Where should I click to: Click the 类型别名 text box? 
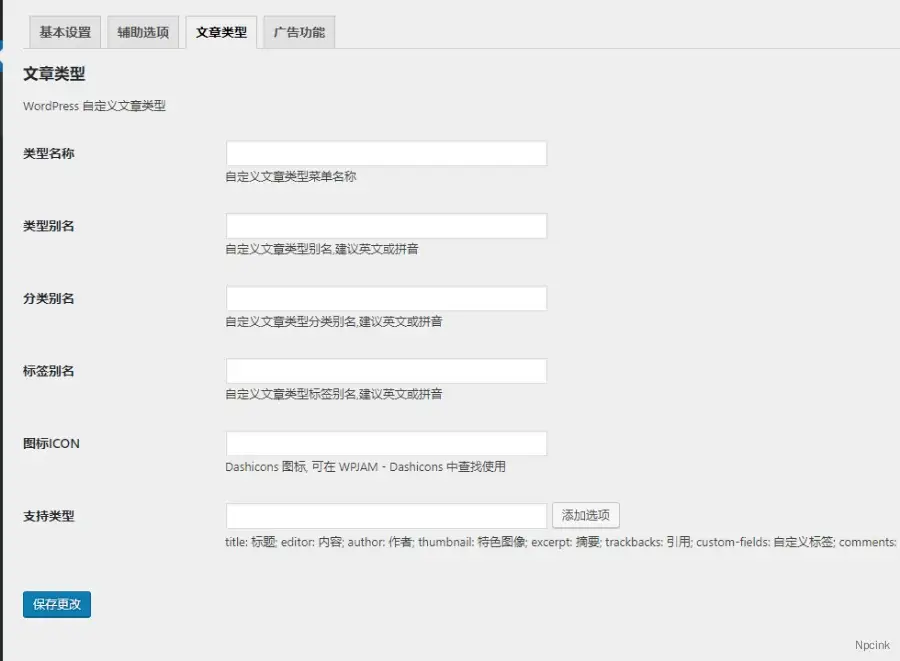pyautogui.click(x=386, y=225)
